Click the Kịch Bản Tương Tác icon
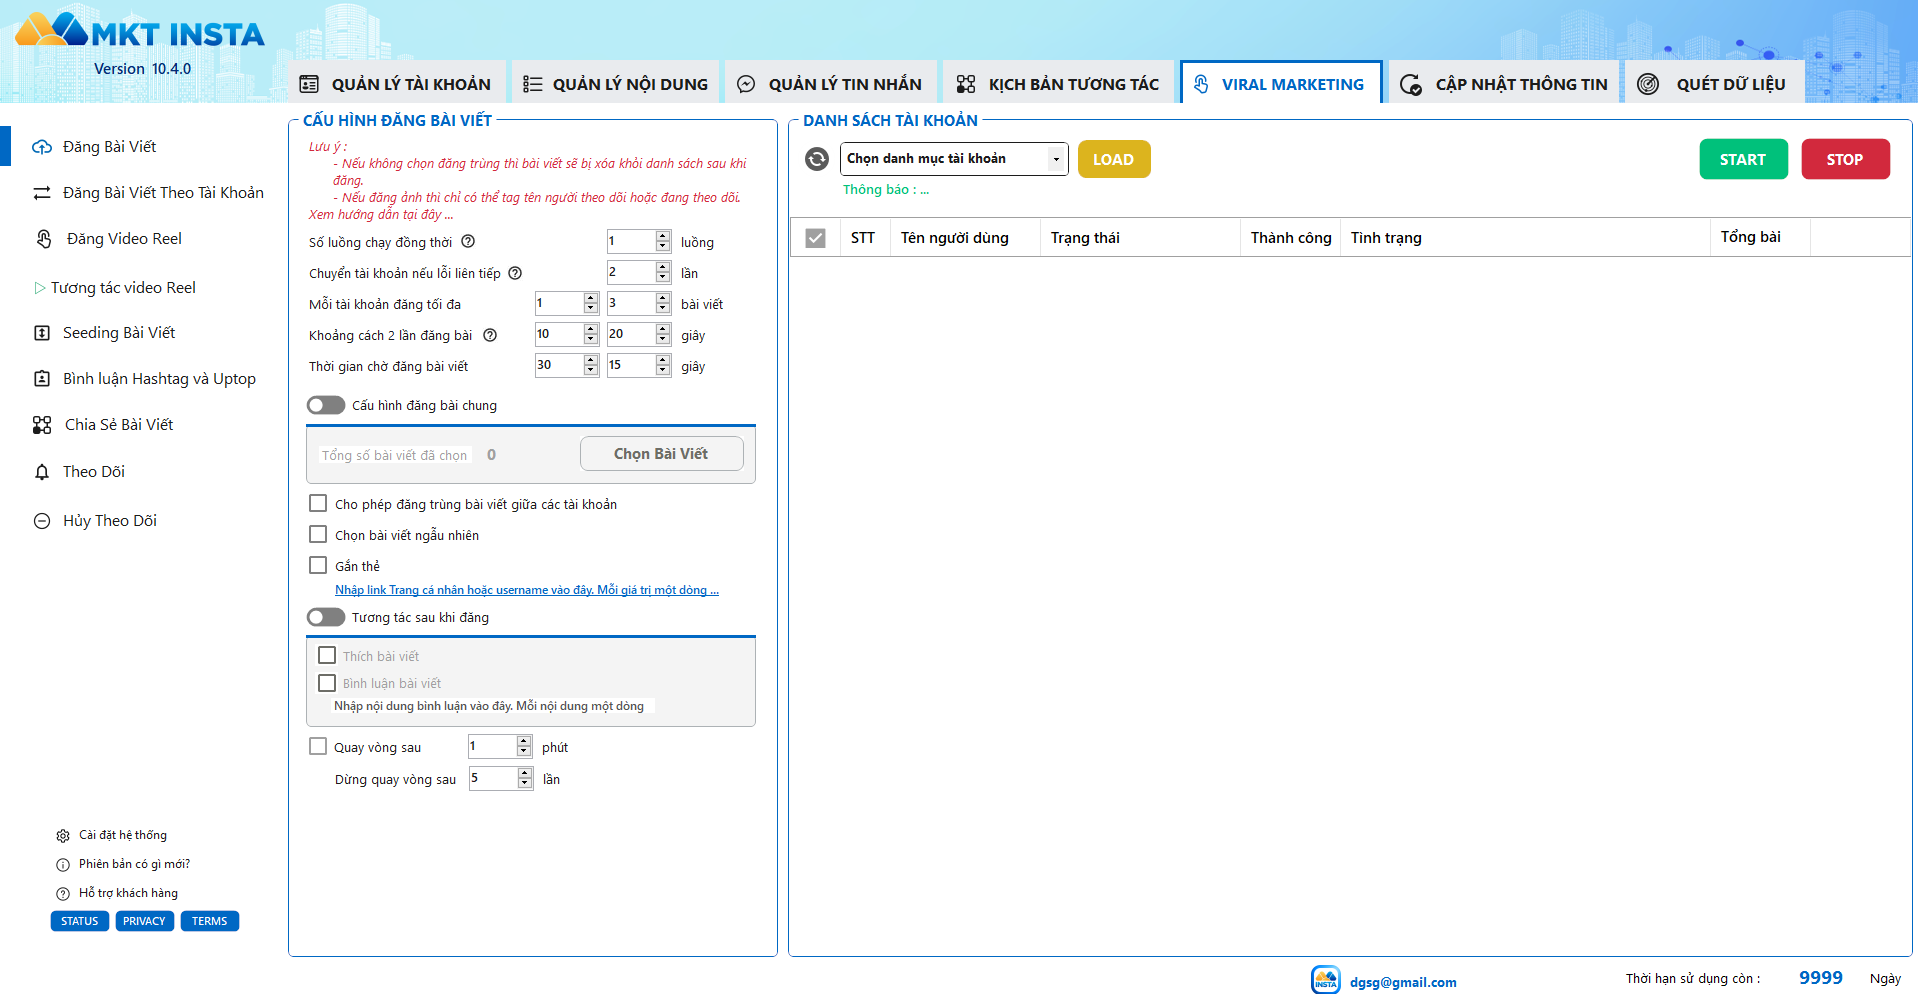Viewport: 1918px width, 994px height. click(966, 84)
